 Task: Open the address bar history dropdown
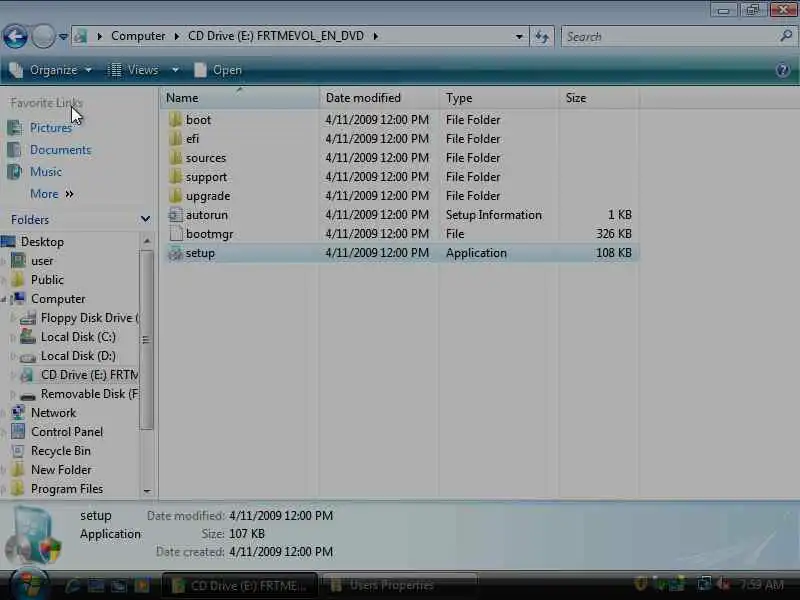coord(519,37)
